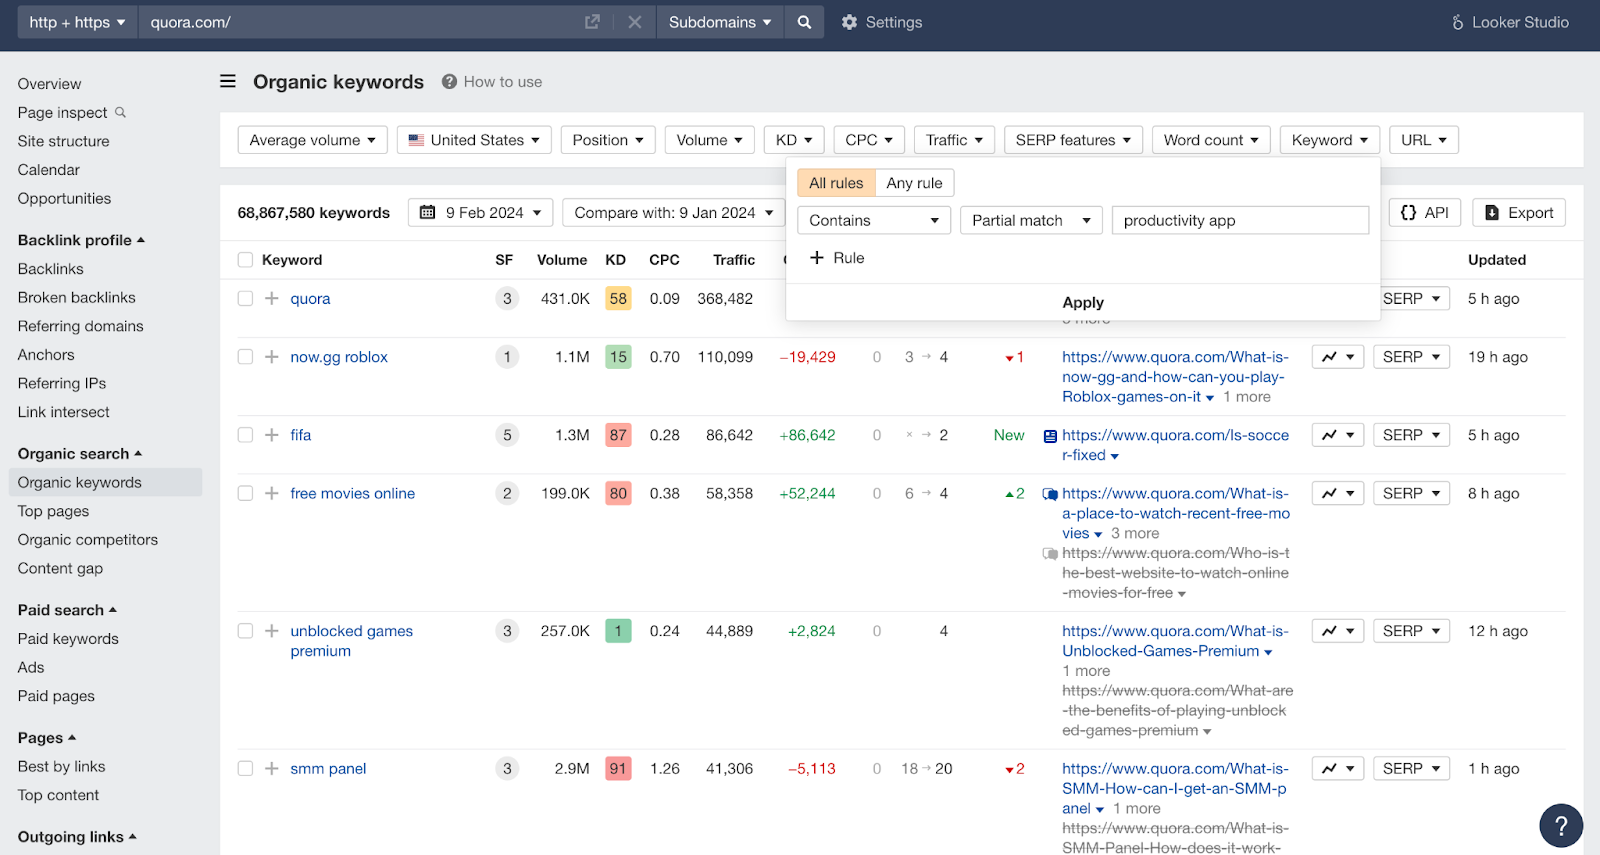This screenshot has height=855, width=1600.
Task: Add now.gg roblox keyword with plus icon
Action: click(271, 357)
